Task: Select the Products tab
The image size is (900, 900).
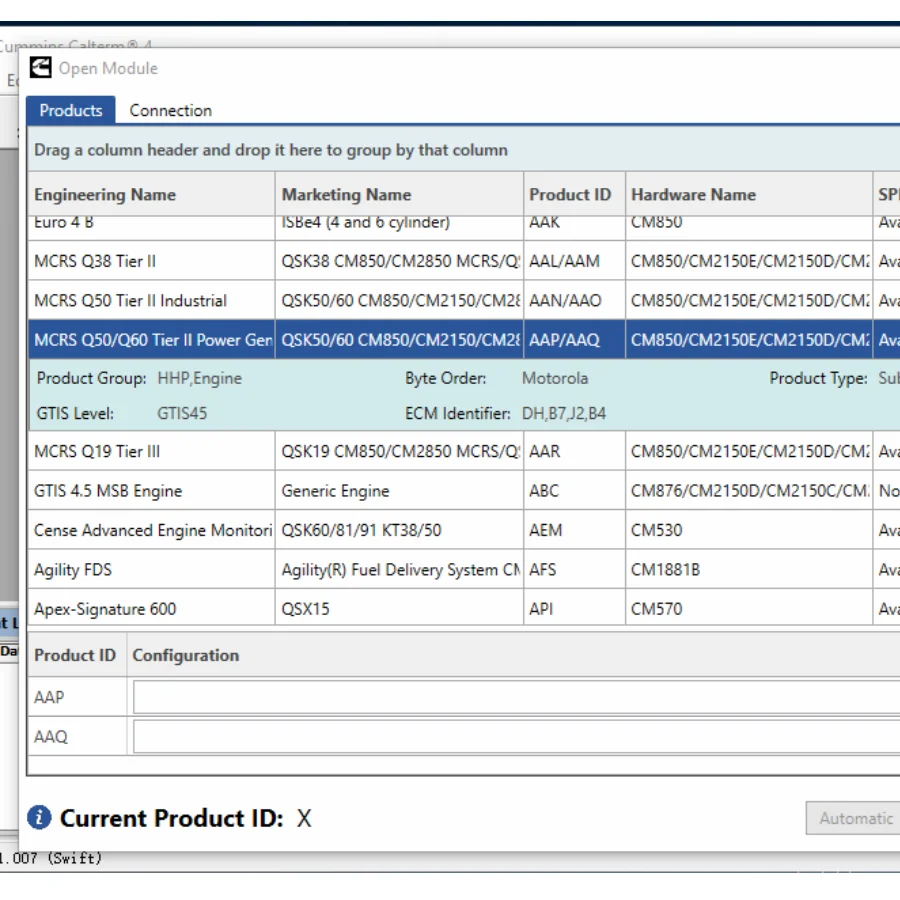Action: pos(71,110)
